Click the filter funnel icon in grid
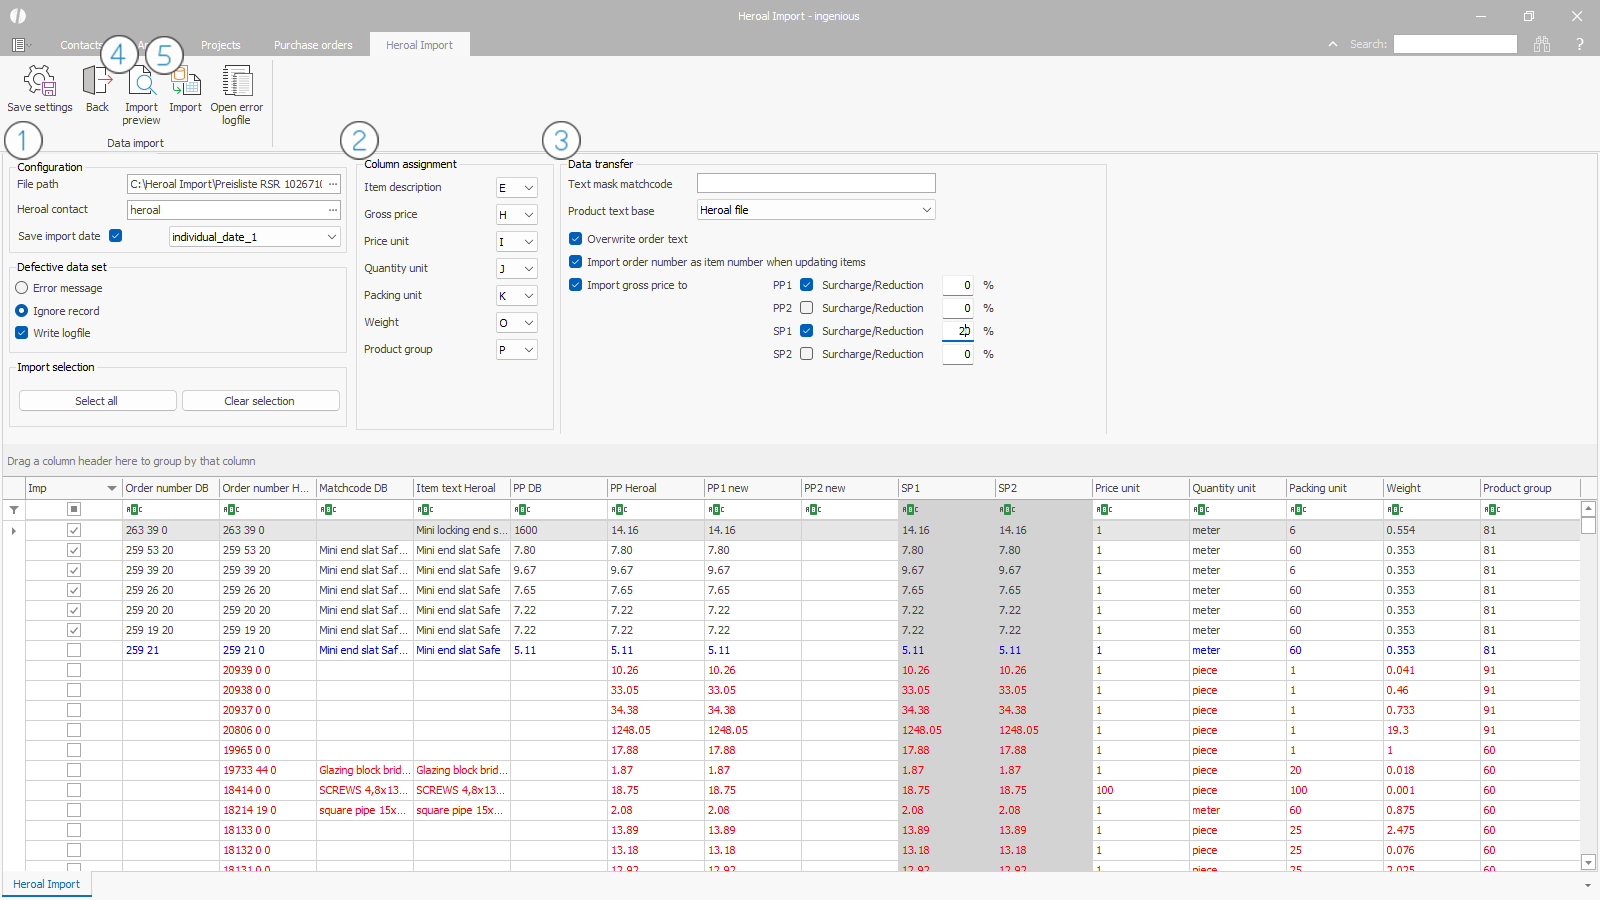This screenshot has height=900, width=1600. (14, 510)
